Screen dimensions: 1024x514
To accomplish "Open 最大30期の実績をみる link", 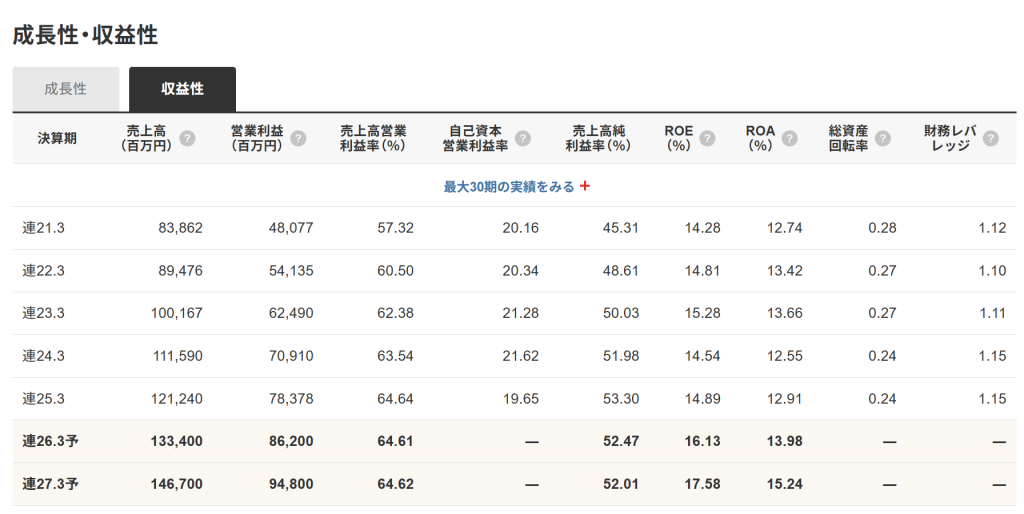I will coord(509,187).
